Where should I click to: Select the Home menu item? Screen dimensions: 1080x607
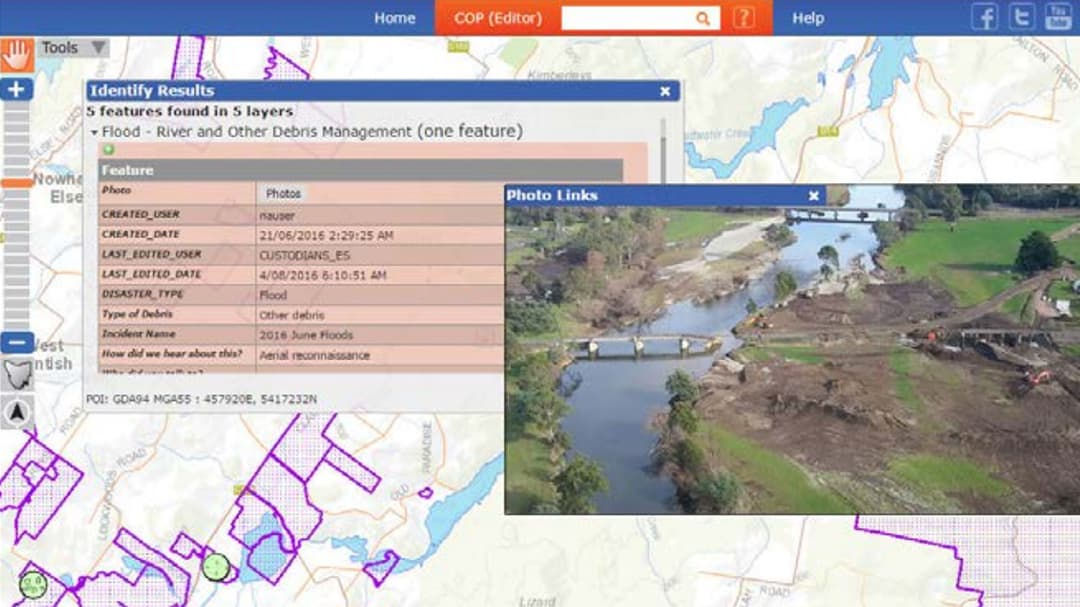(394, 17)
